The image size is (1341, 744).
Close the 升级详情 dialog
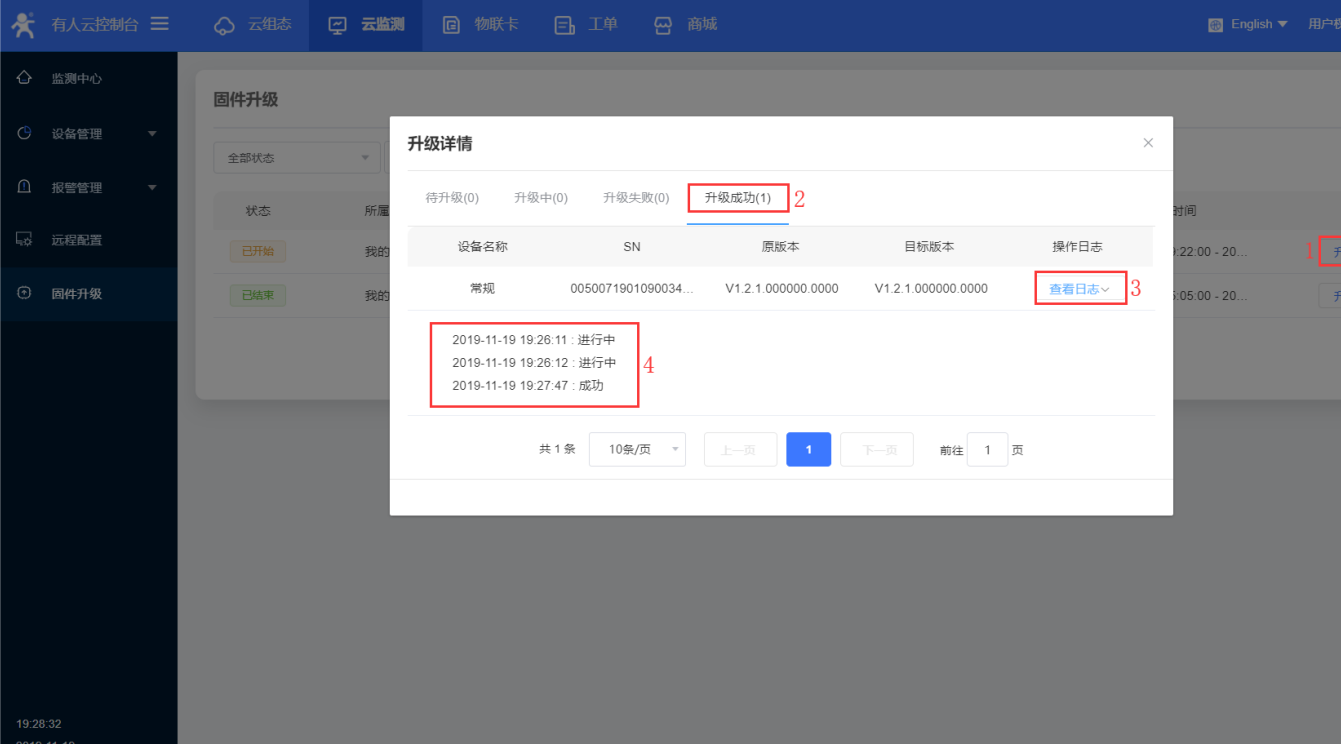click(1148, 143)
